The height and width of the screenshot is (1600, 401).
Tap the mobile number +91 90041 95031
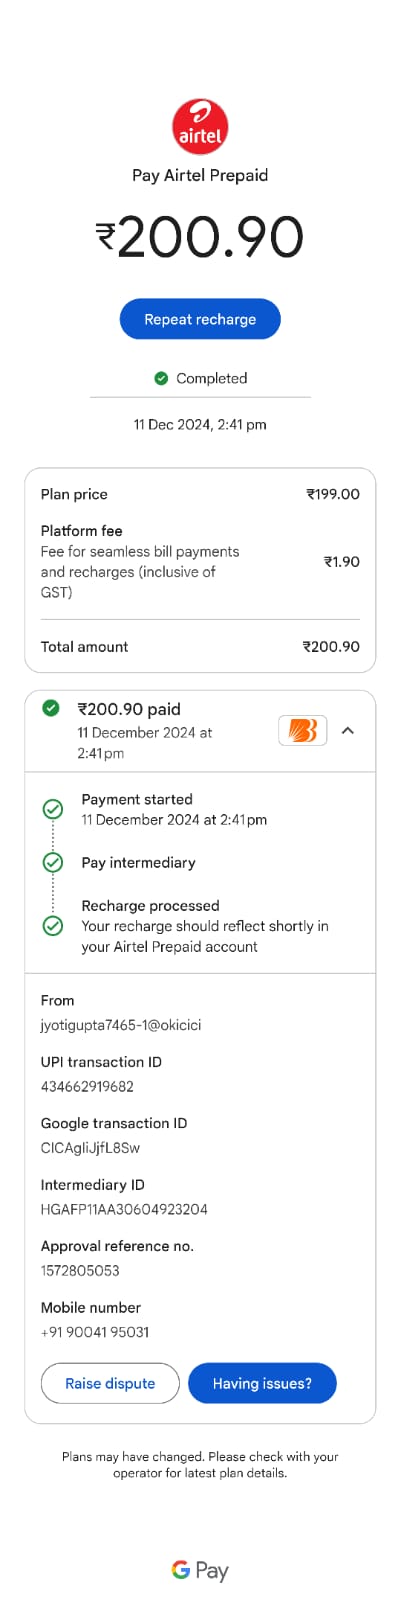[x=95, y=1332]
